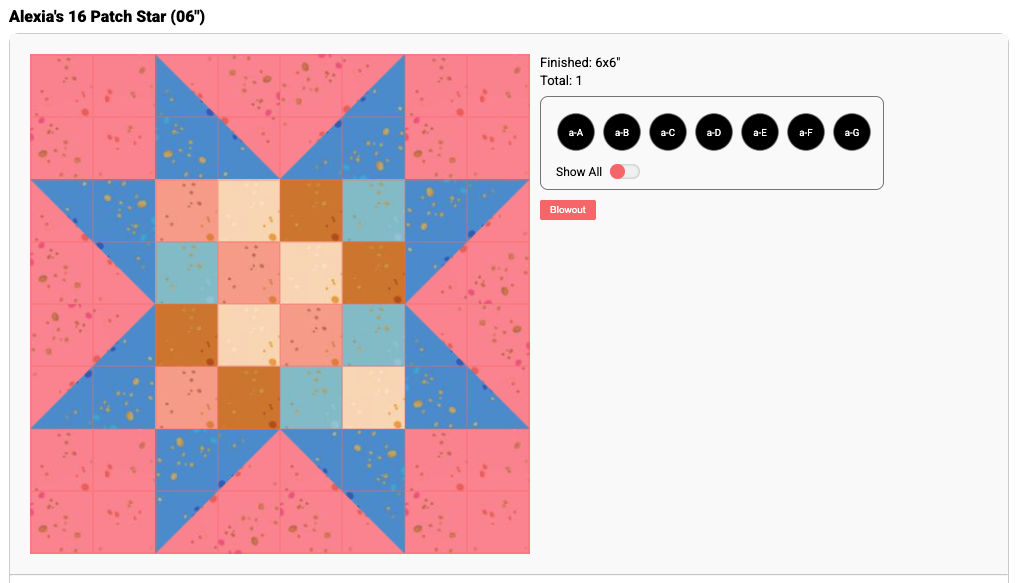This screenshot has width=1015, height=583.
Task: Select the cream patch in center grid's bottom row
Action: pos(373,397)
